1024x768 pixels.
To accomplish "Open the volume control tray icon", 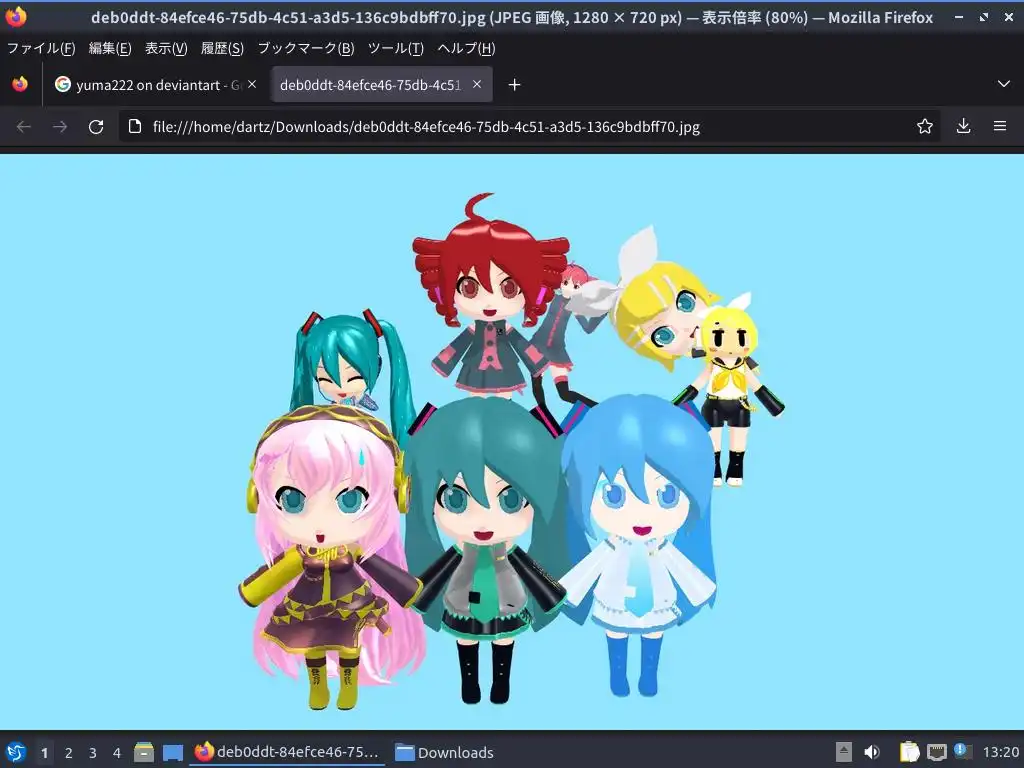I will pos(872,752).
